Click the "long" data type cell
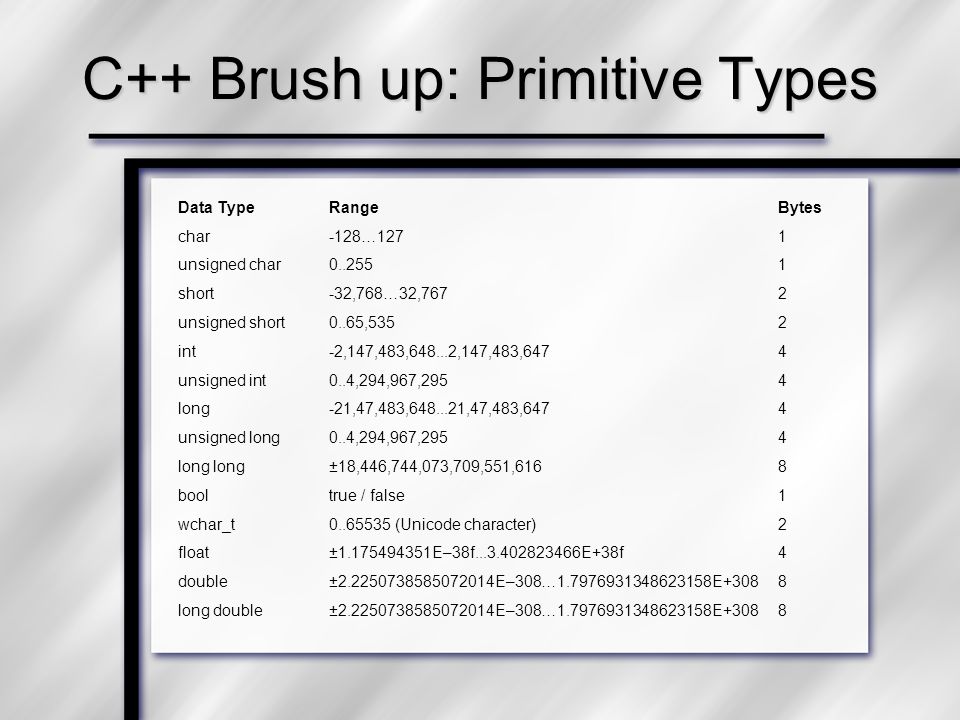Image resolution: width=960 pixels, height=720 pixels. (193, 409)
